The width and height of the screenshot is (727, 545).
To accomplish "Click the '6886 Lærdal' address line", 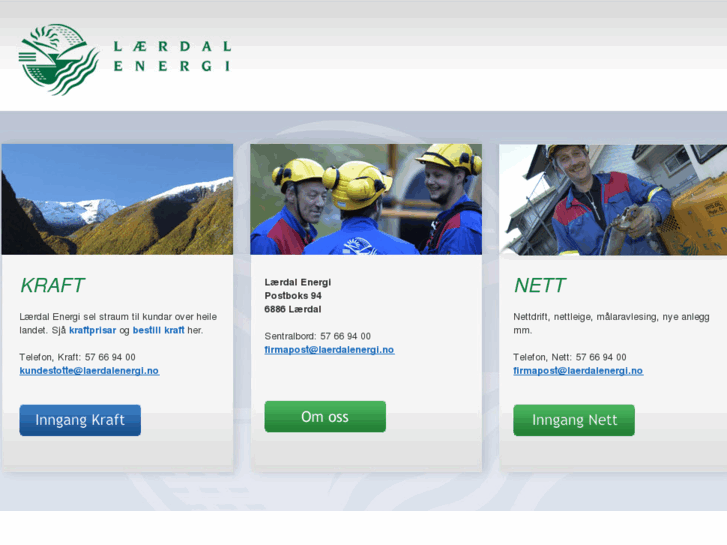I will [x=293, y=309].
